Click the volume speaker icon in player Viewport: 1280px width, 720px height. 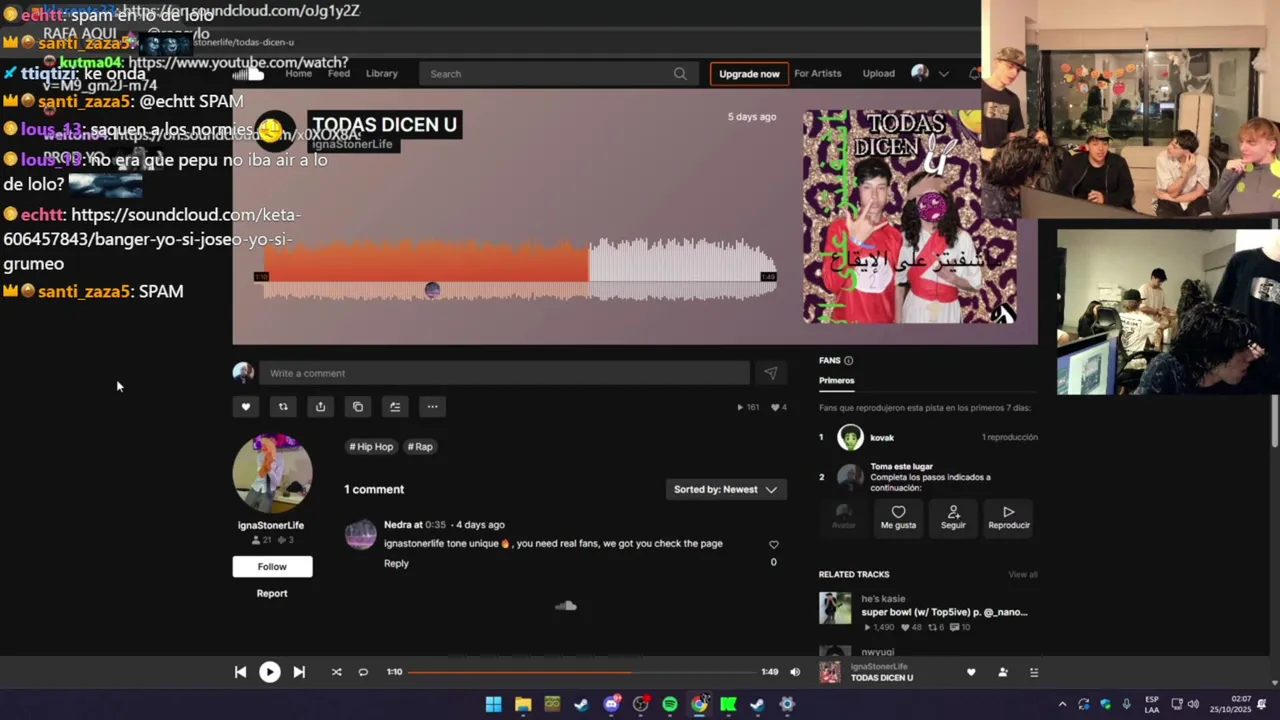coord(795,672)
